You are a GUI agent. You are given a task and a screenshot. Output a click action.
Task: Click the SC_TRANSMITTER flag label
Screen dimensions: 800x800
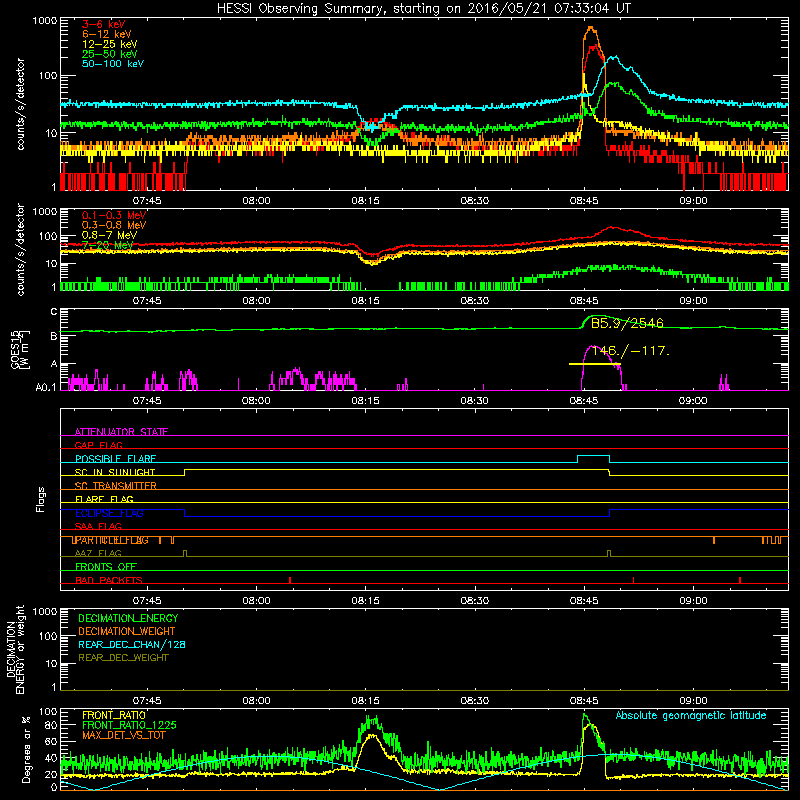point(116,486)
